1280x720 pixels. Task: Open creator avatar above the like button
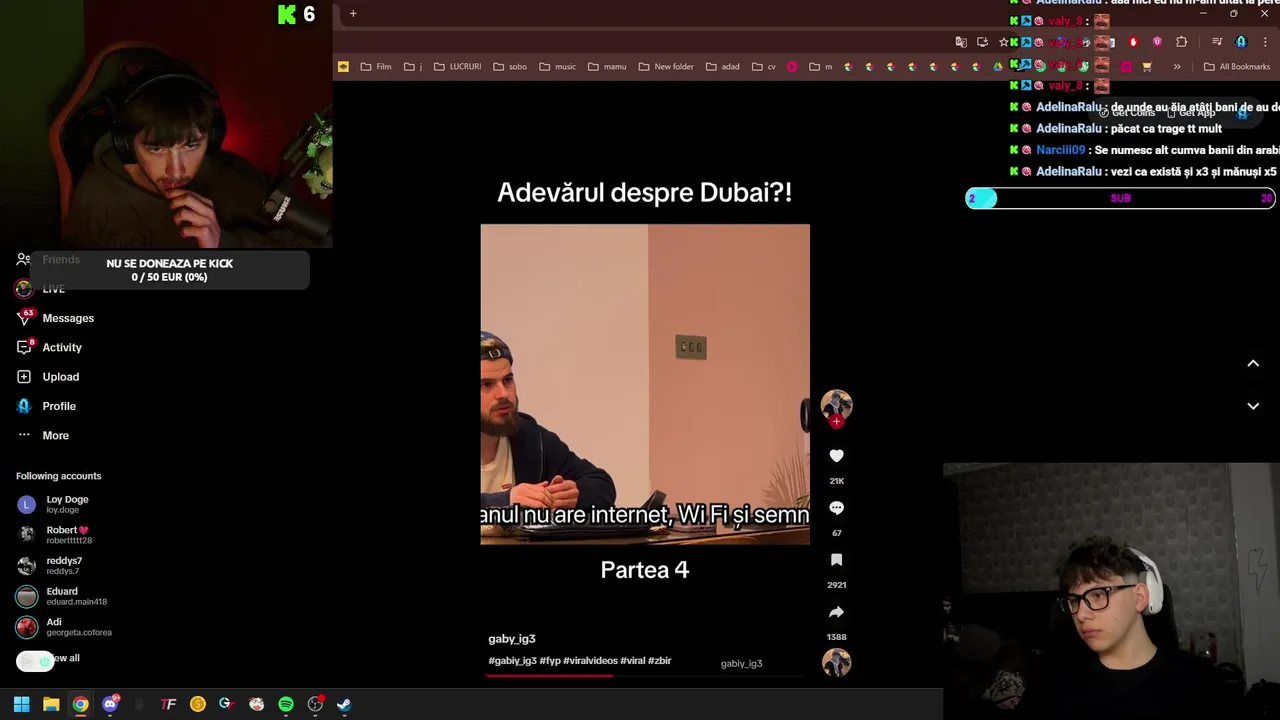coord(836,405)
